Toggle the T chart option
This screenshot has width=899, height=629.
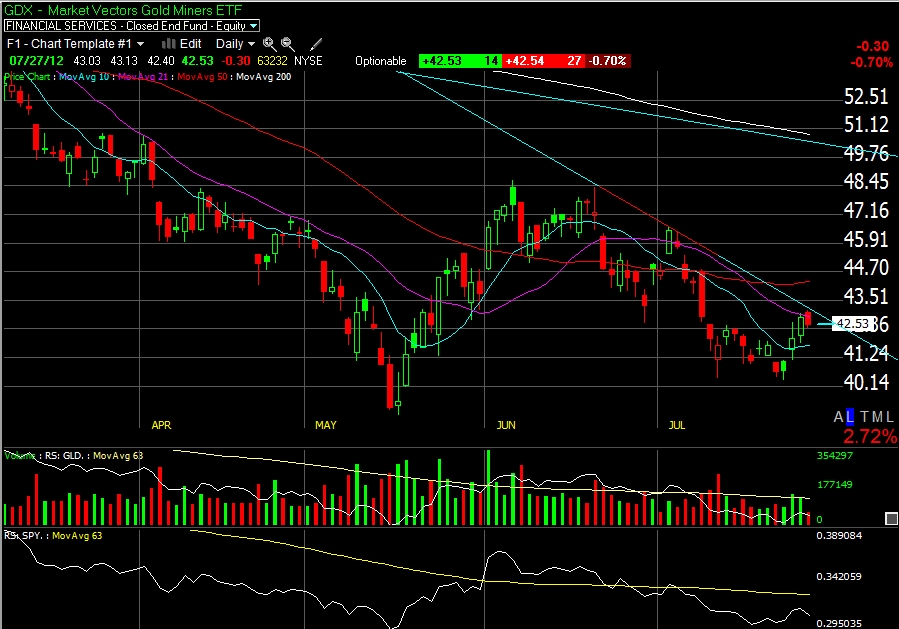(x=865, y=417)
